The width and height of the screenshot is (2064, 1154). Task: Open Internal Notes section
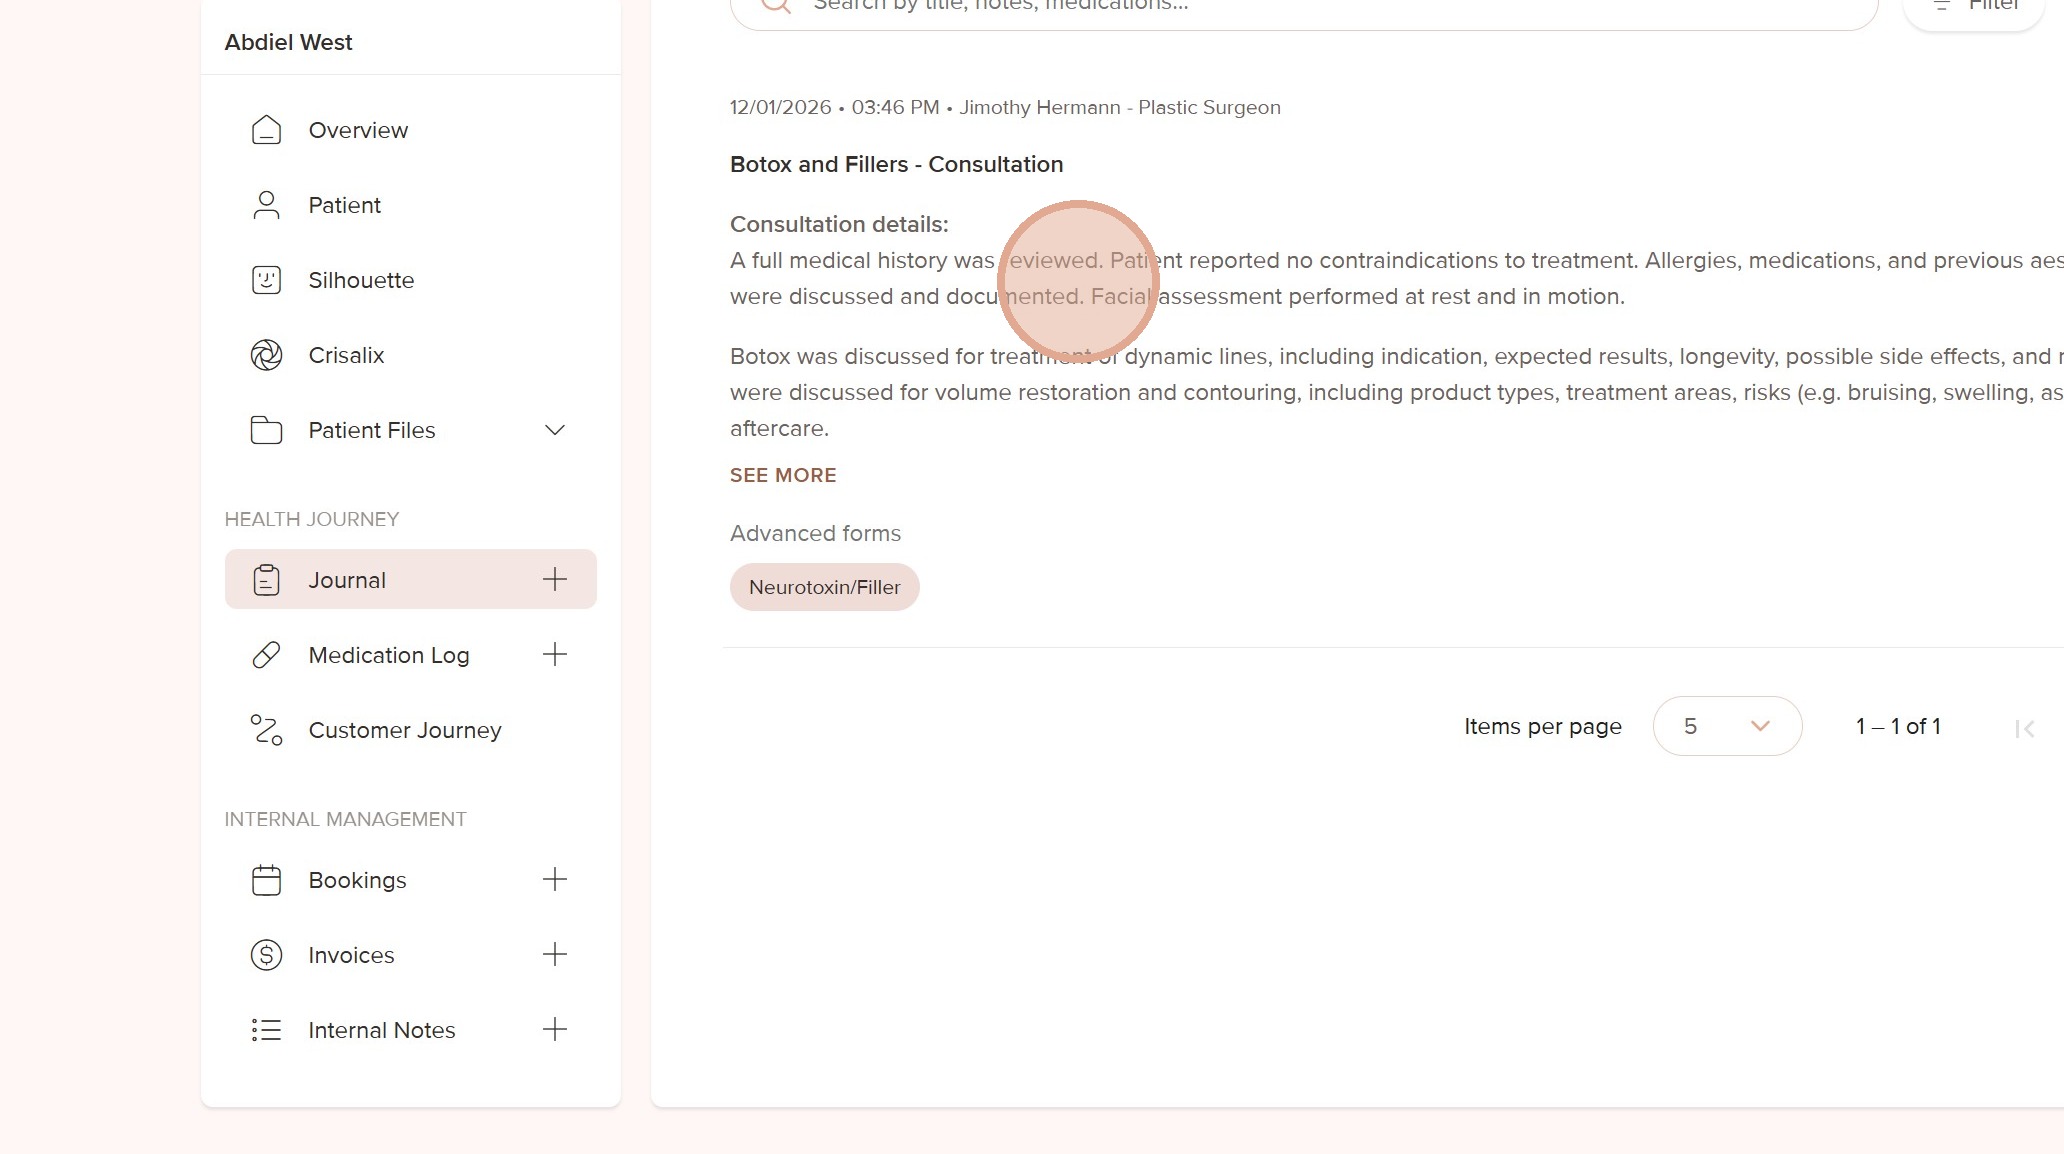coord(381,1030)
